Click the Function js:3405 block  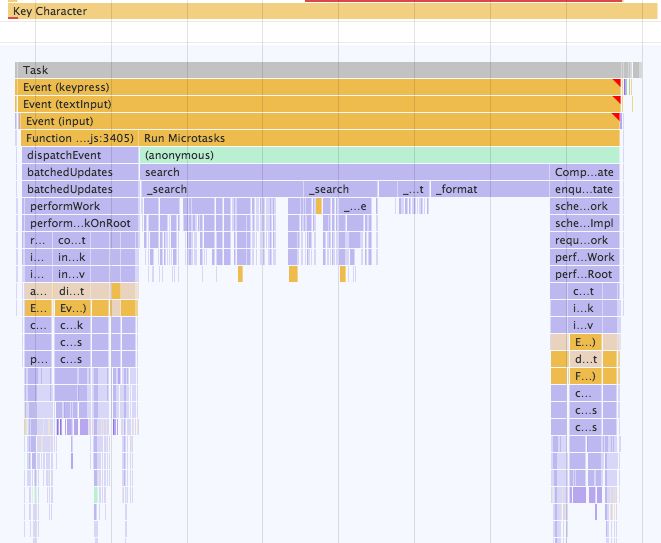[78, 138]
